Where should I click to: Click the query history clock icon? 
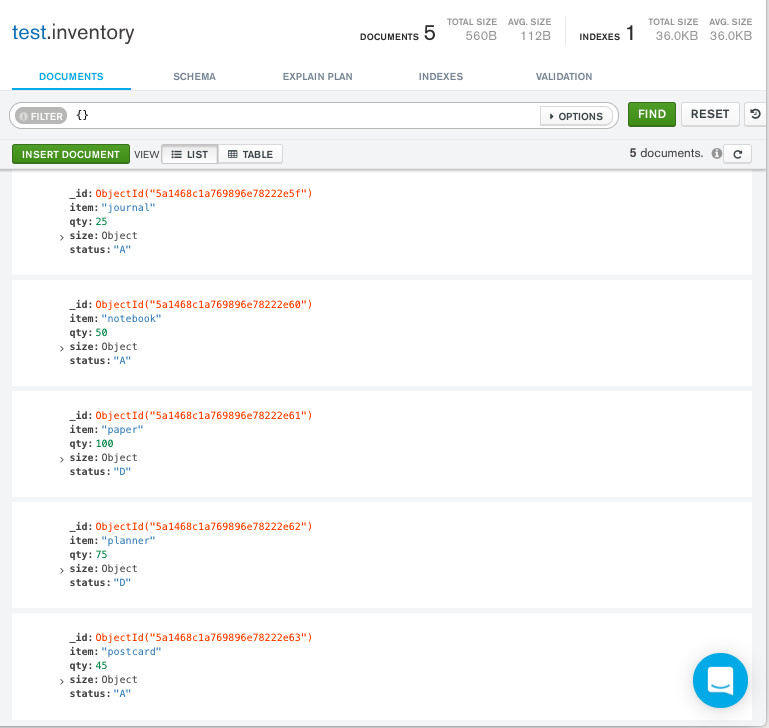[756, 115]
